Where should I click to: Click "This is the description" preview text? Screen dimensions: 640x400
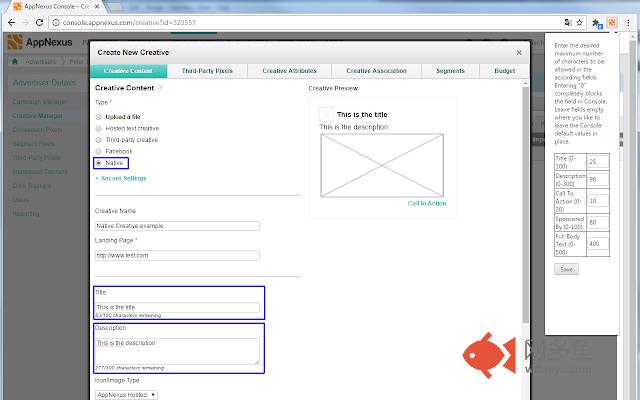pyautogui.click(x=353, y=127)
